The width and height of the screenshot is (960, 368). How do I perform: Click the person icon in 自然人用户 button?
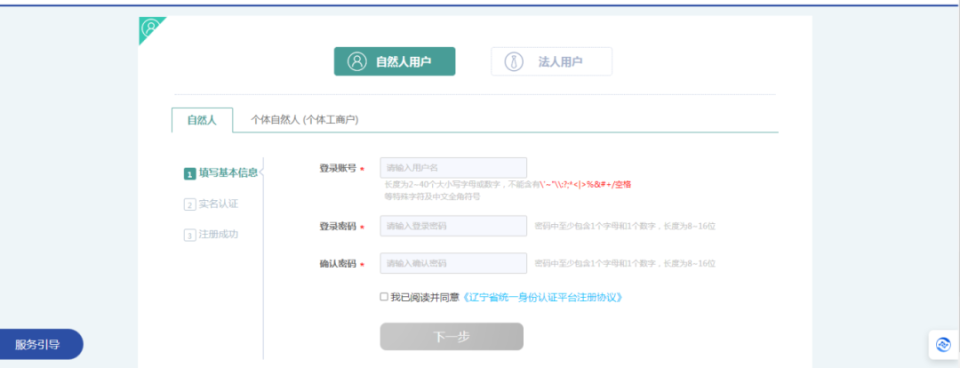click(x=356, y=61)
